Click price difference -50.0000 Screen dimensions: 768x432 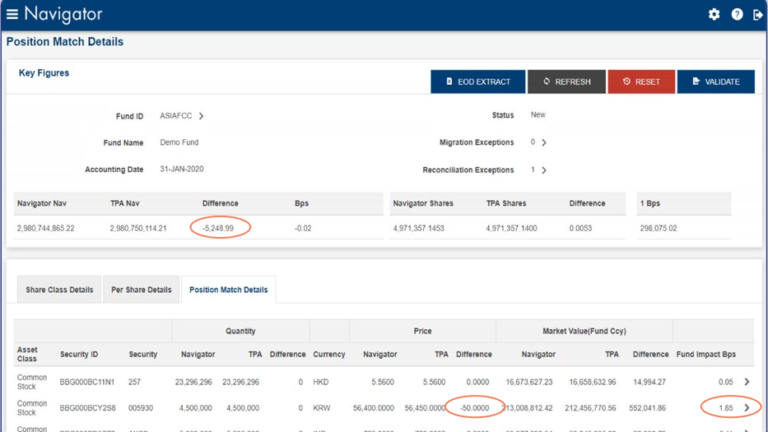pyautogui.click(x=475, y=408)
